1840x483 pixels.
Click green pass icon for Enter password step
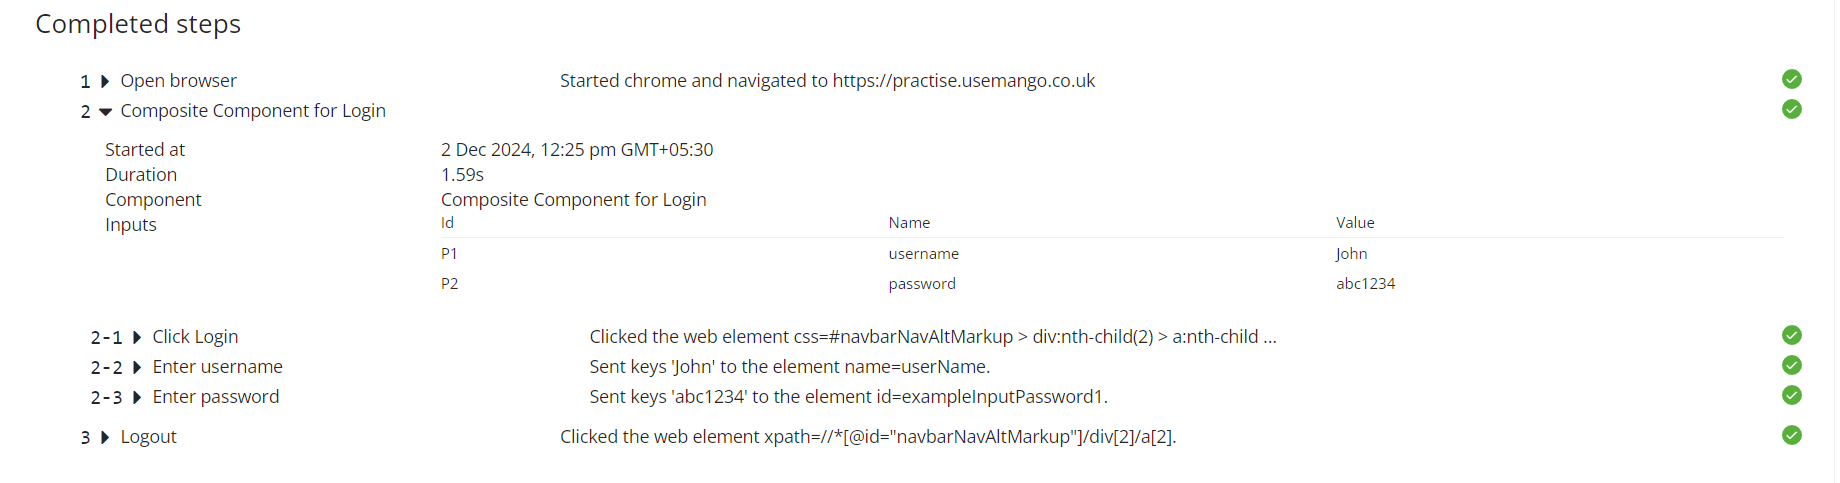point(1791,395)
